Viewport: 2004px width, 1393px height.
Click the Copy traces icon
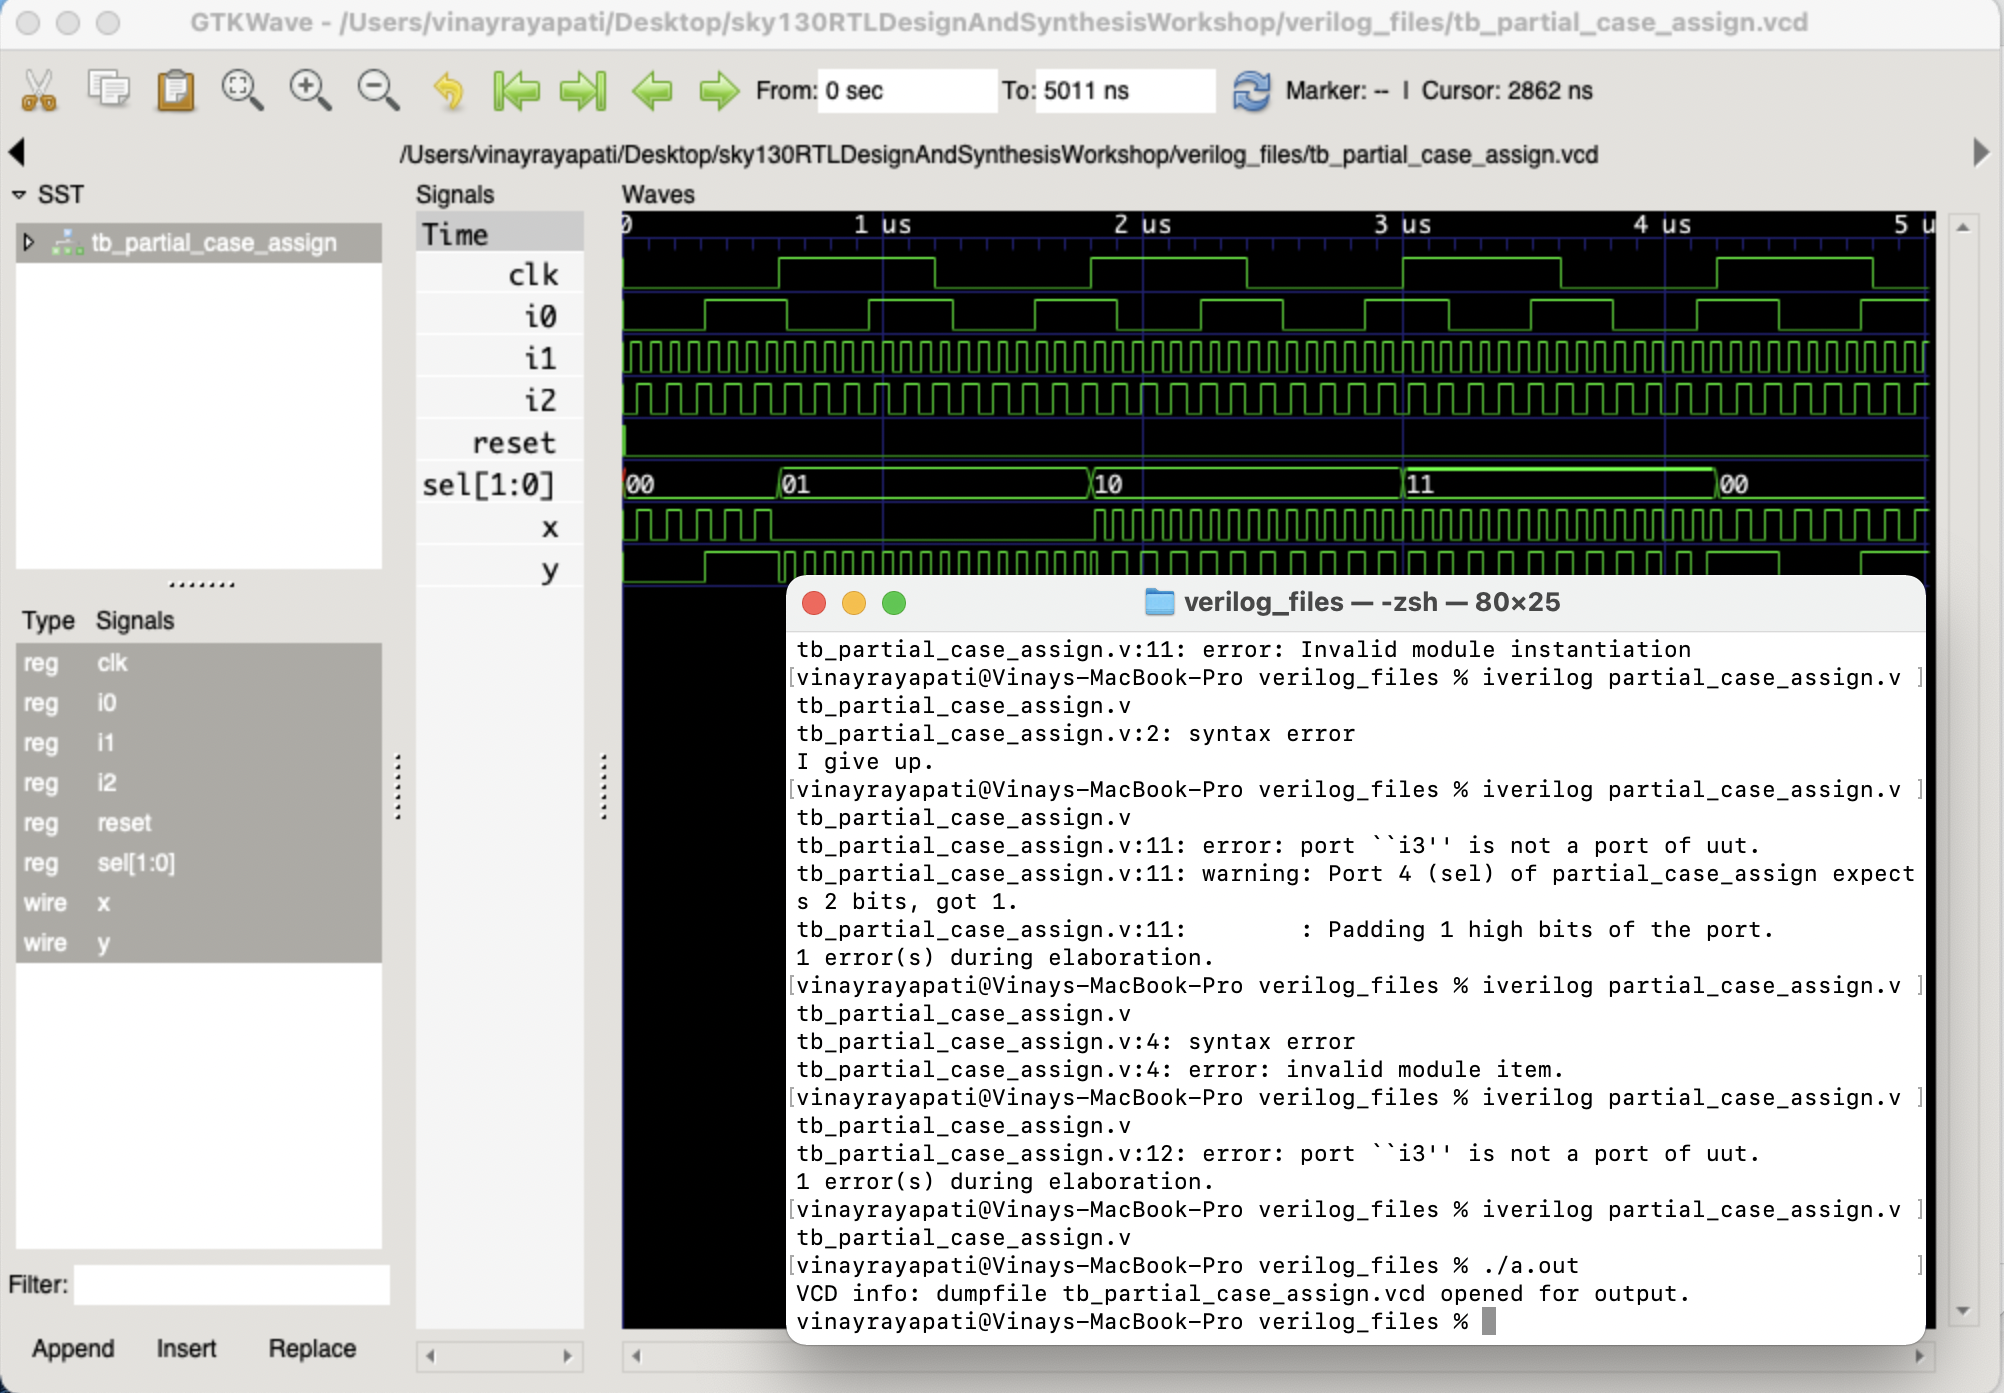(108, 90)
